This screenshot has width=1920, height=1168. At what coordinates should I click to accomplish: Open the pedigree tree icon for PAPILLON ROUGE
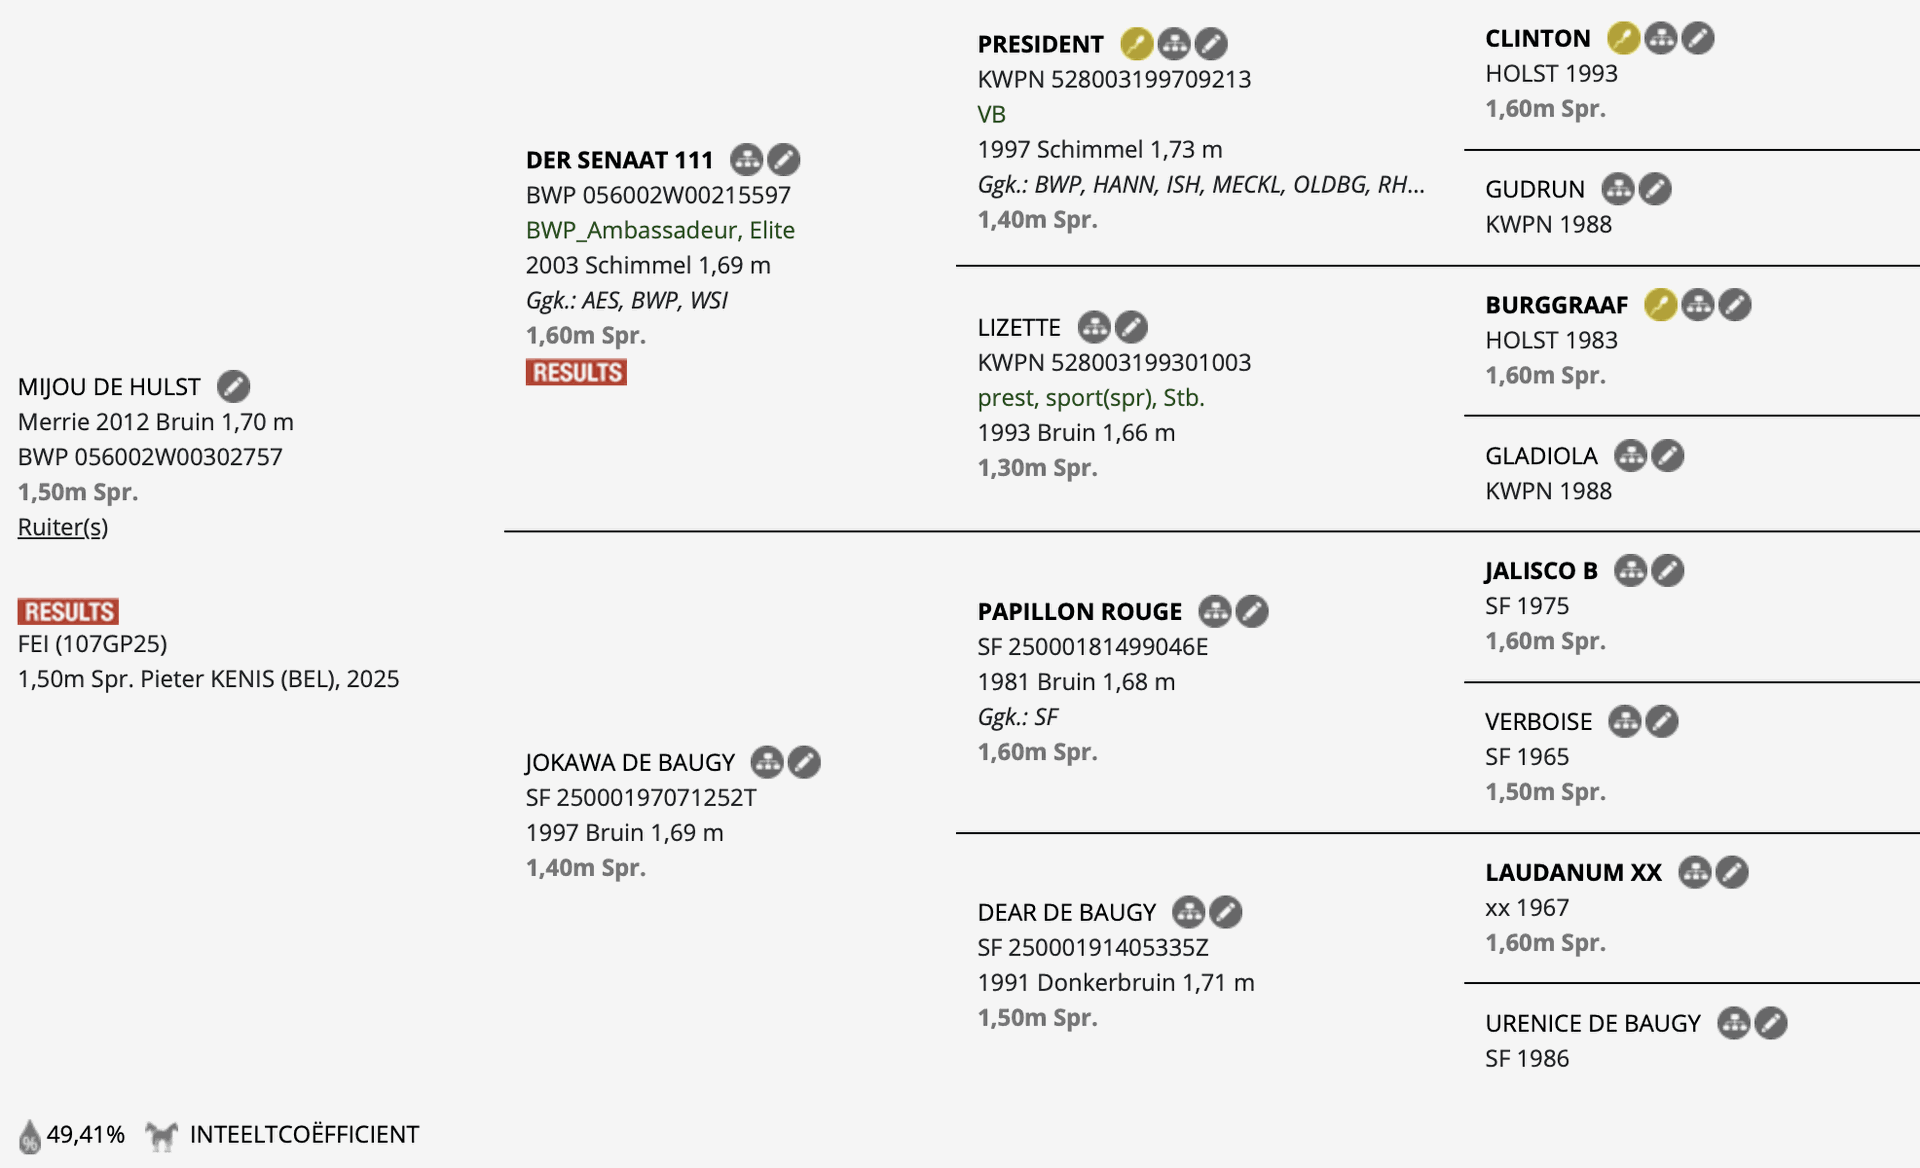pos(1215,610)
